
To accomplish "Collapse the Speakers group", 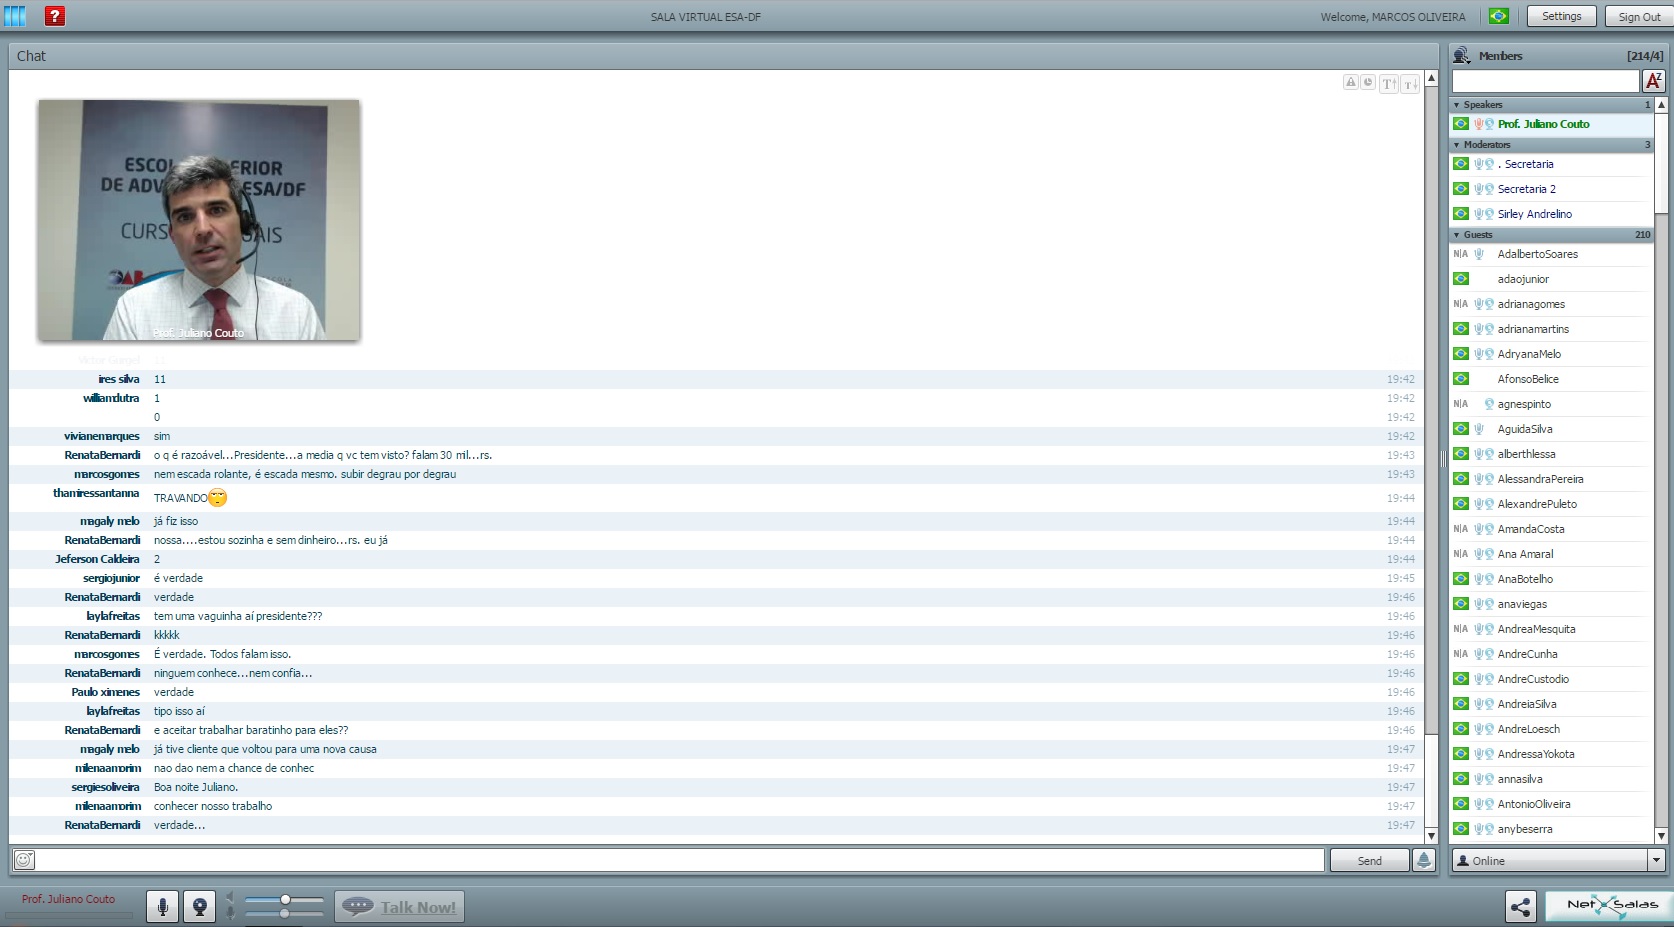I will click(1457, 105).
